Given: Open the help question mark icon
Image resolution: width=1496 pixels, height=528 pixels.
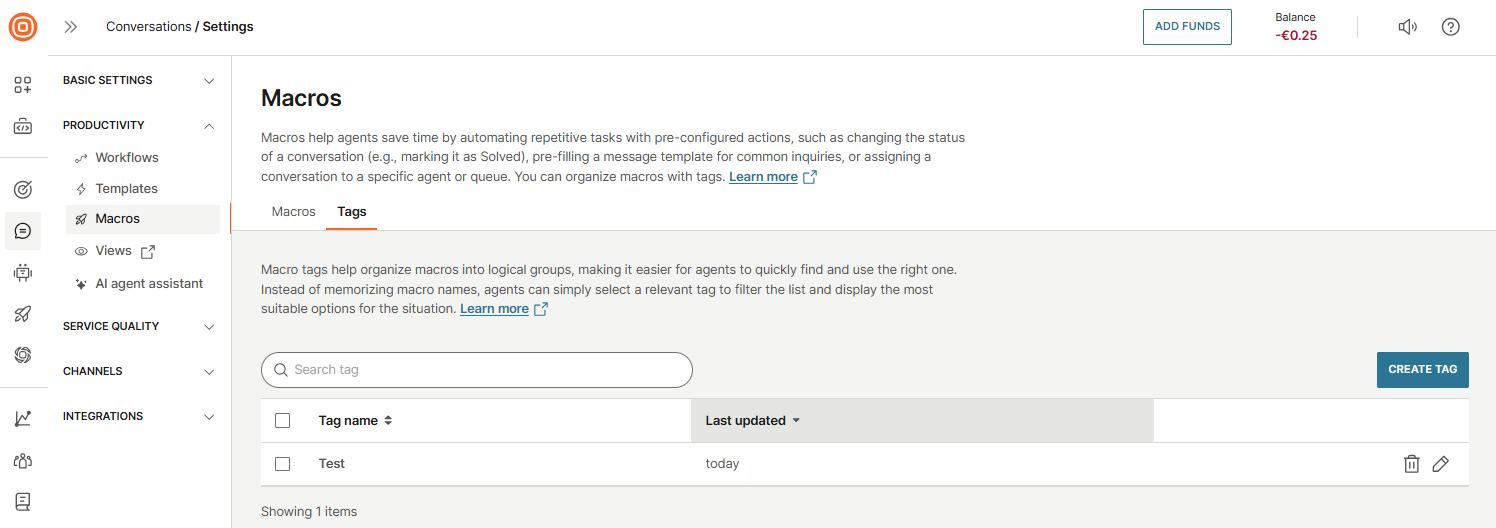Looking at the screenshot, I should [1450, 27].
